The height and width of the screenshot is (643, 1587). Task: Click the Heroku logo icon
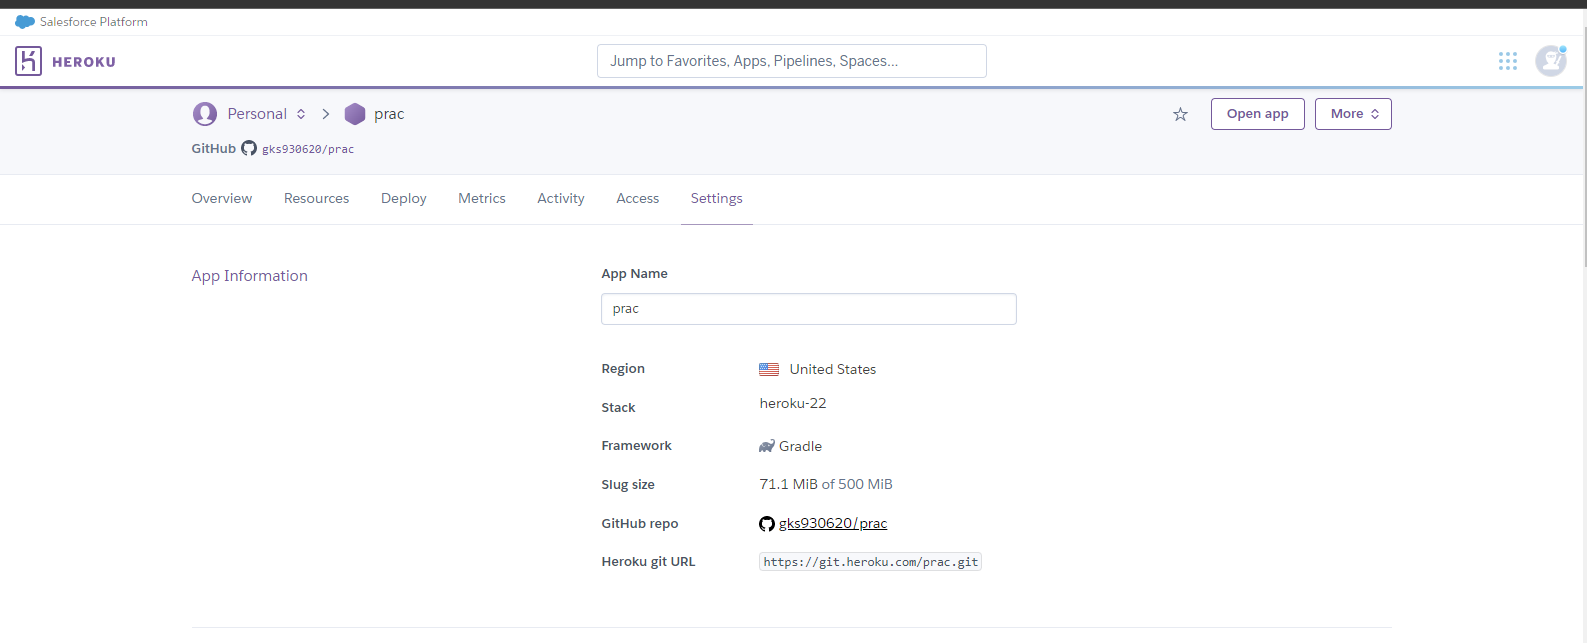[x=28, y=61]
